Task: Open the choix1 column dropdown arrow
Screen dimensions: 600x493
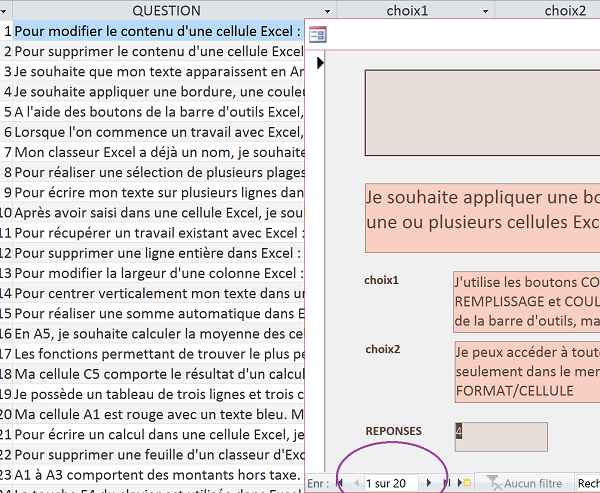Action: 486,11
